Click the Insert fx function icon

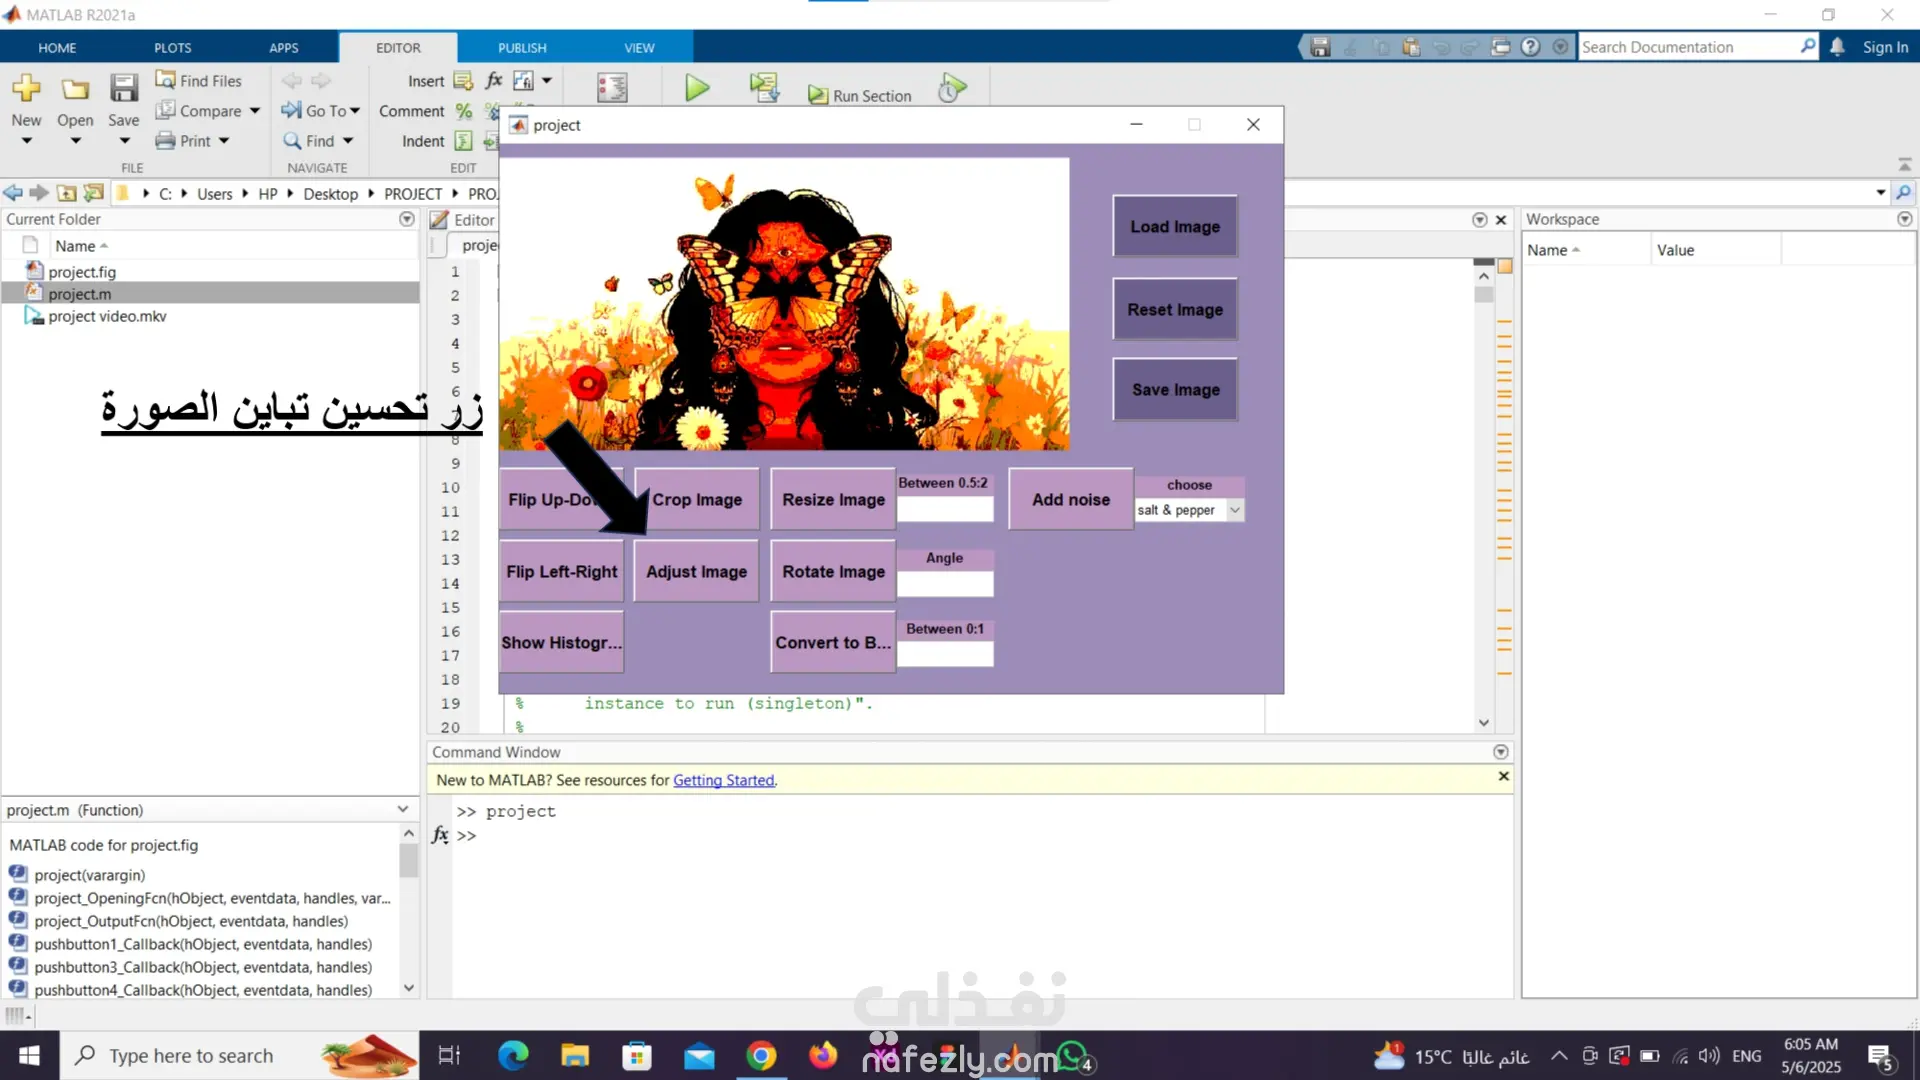pyautogui.click(x=494, y=80)
